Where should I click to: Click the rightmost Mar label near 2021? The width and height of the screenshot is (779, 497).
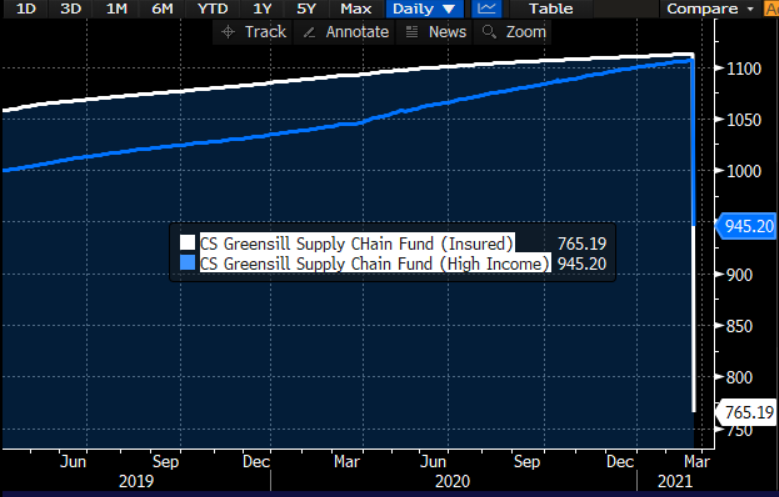point(697,462)
